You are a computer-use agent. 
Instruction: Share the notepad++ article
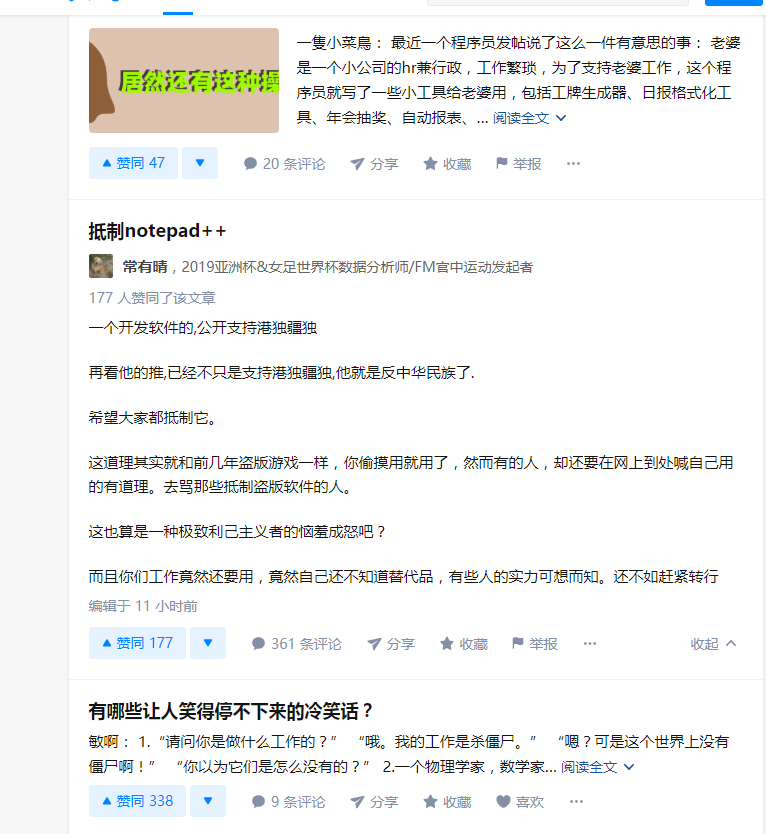(x=390, y=644)
